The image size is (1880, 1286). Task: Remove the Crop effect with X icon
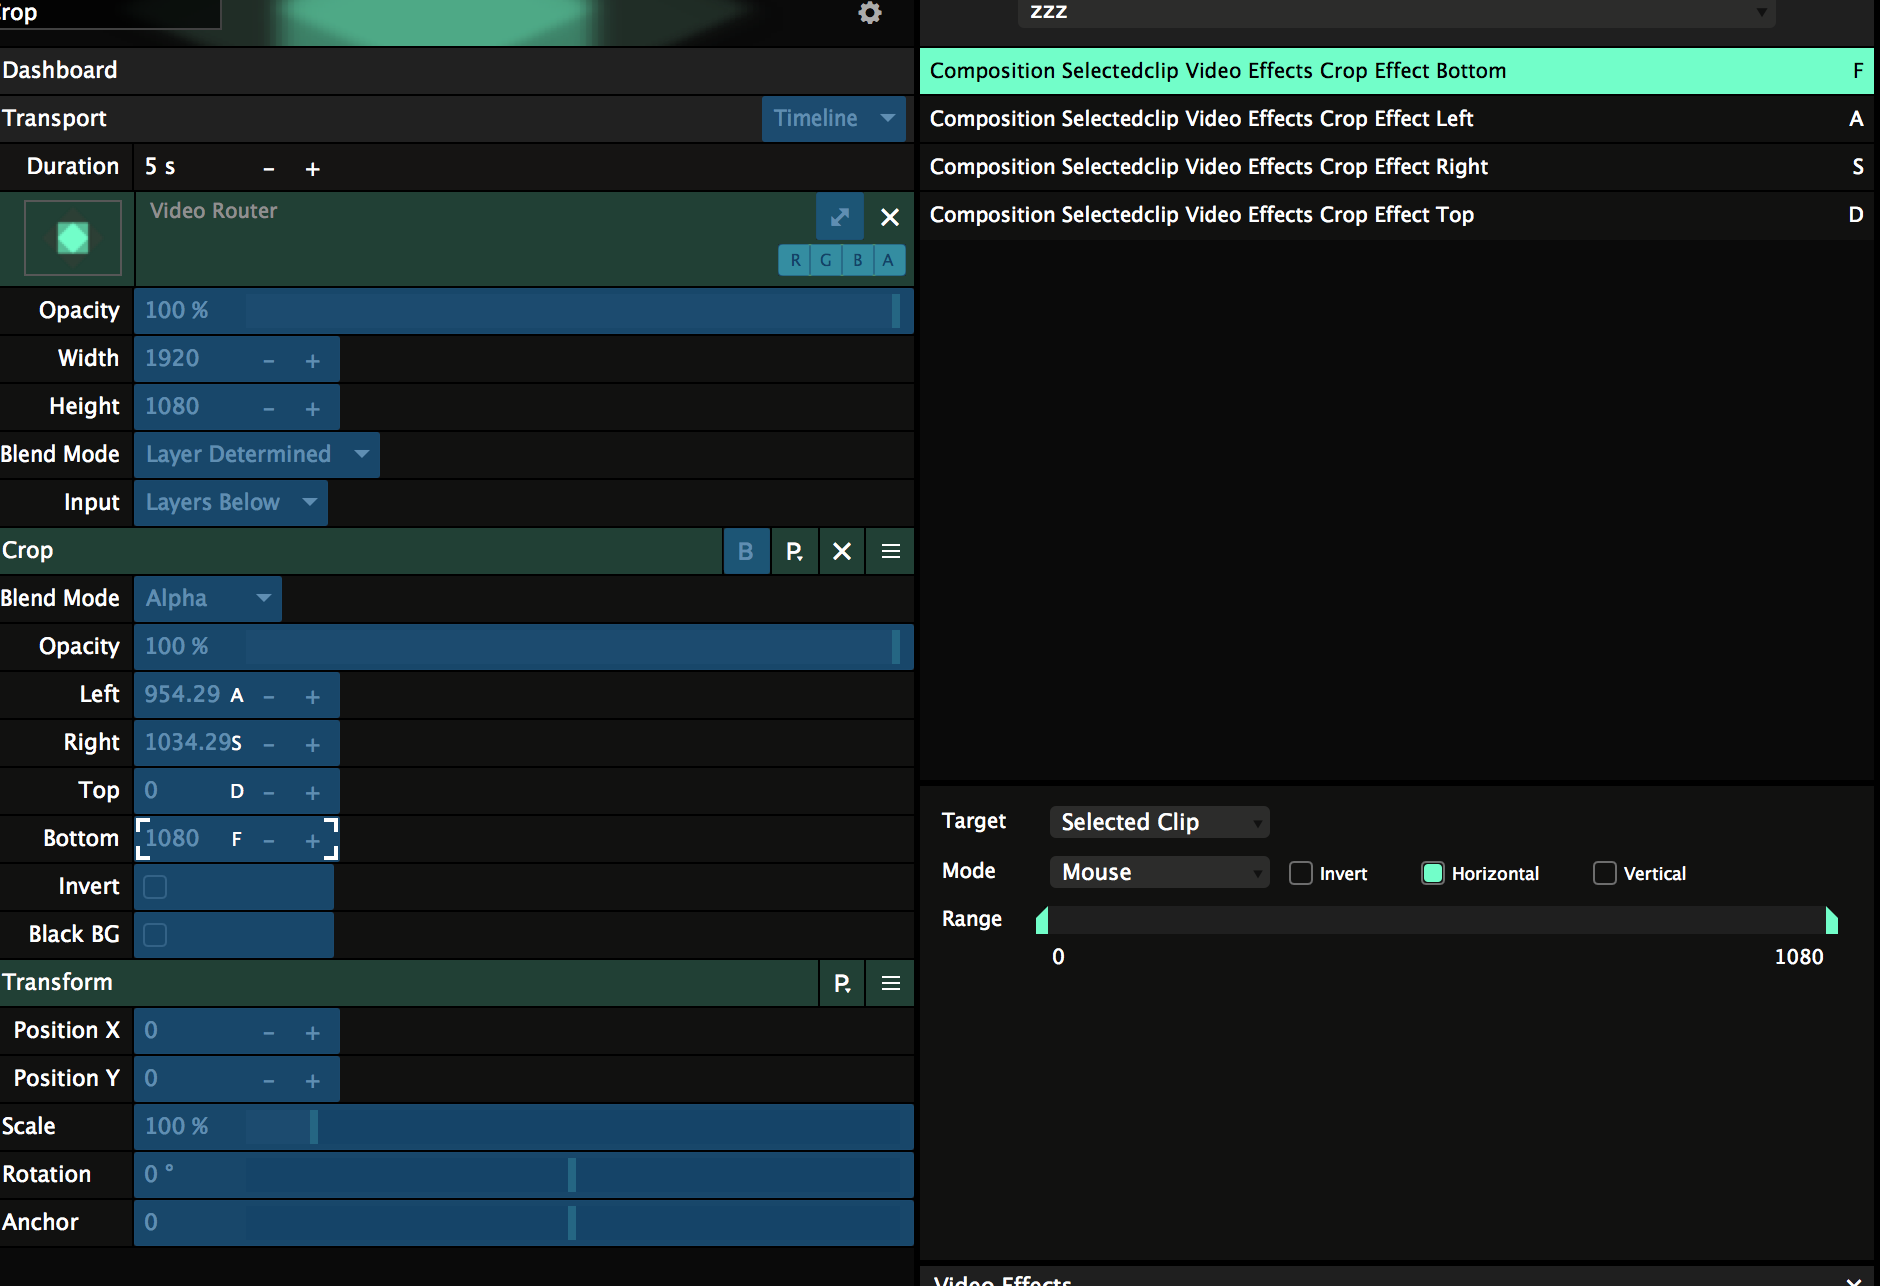coord(842,551)
